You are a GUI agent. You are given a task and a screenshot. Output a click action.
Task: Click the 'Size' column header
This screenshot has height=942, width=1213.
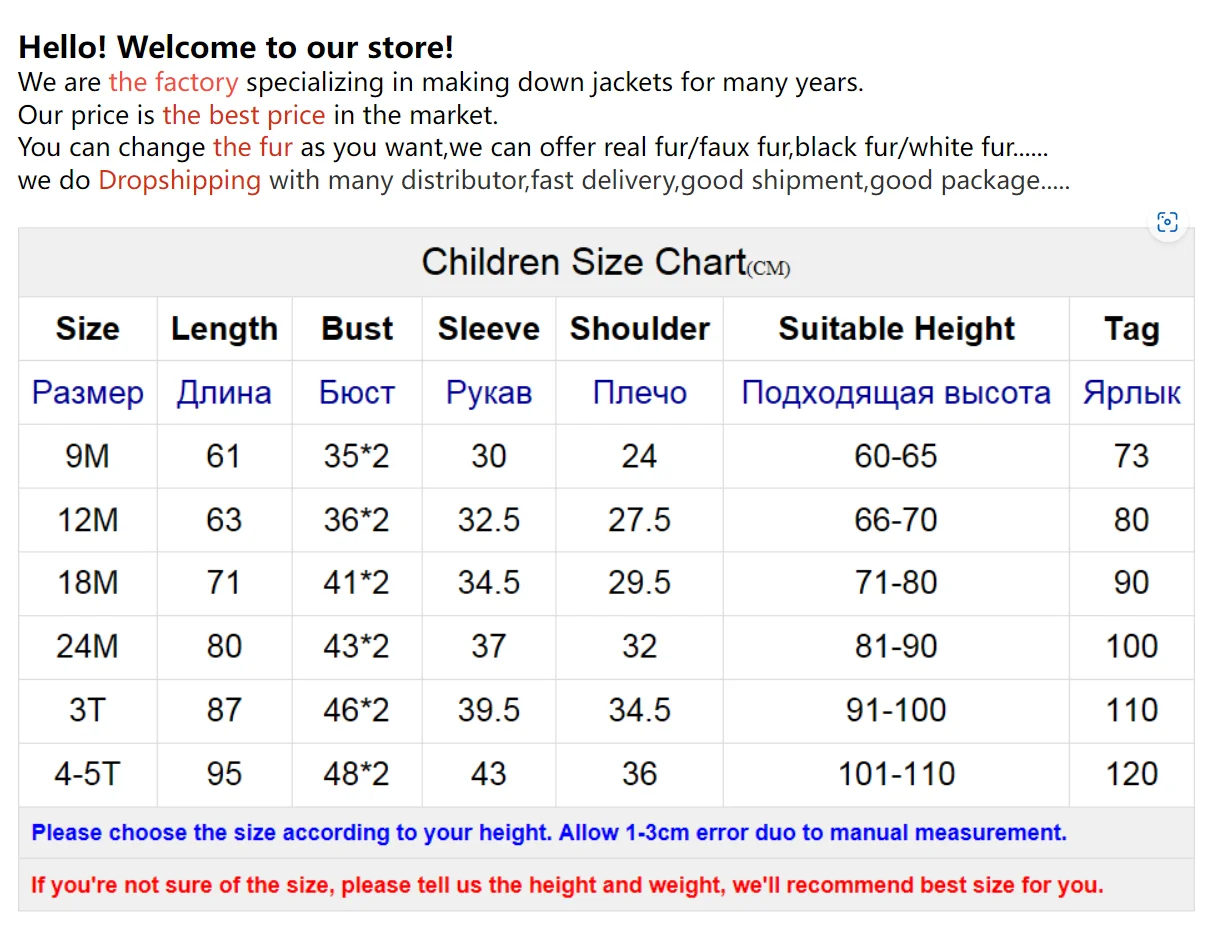(87, 329)
